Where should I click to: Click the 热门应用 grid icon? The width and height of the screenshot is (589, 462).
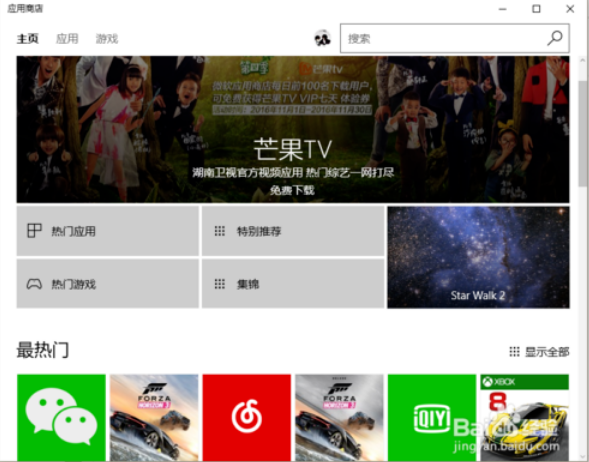[34, 231]
